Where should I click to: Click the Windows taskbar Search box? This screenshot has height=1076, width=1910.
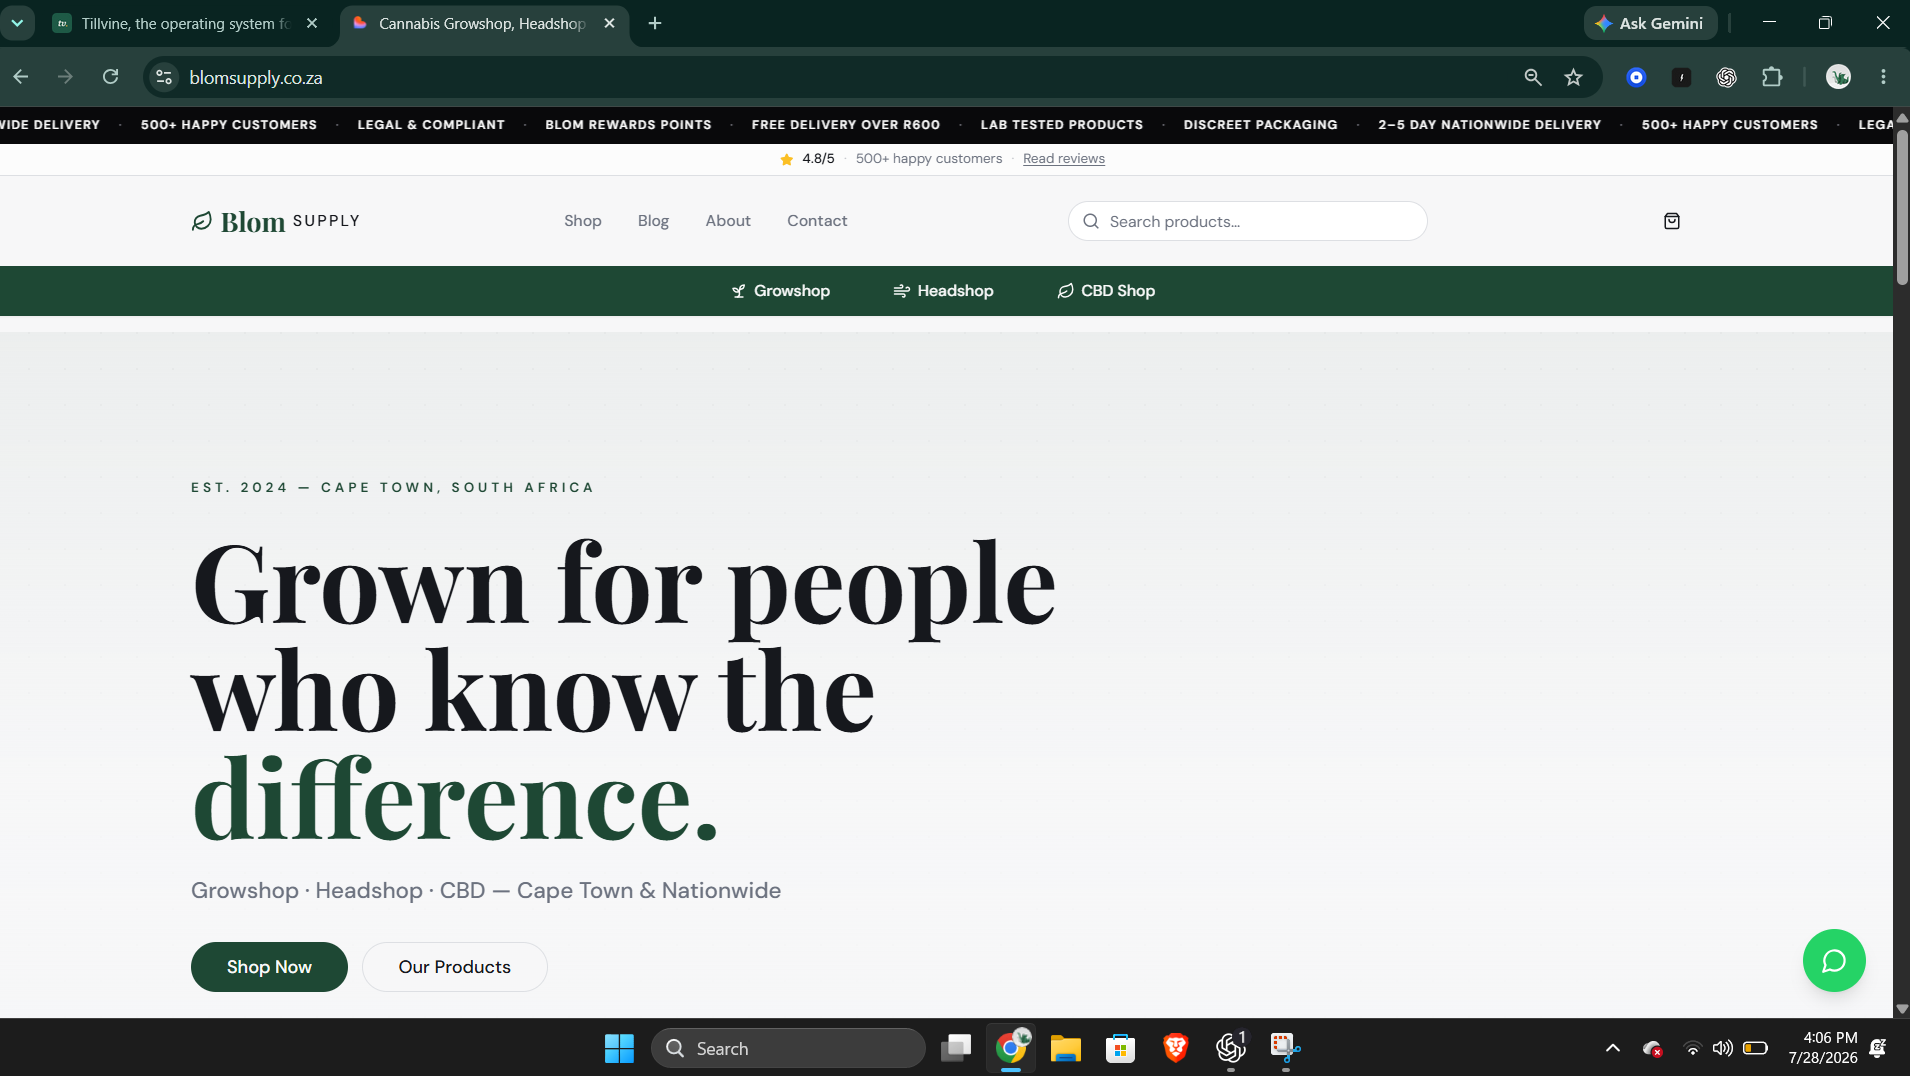(788, 1048)
